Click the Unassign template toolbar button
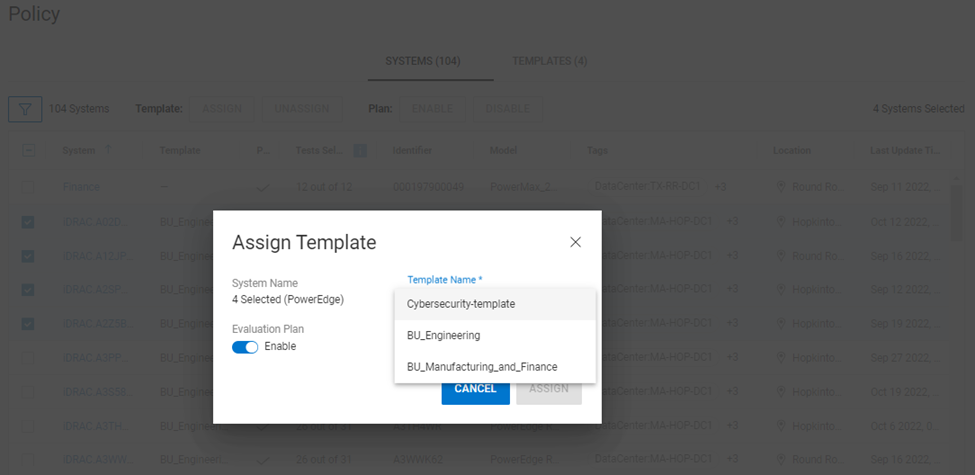Viewport: 975px width, 475px height. point(302,108)
